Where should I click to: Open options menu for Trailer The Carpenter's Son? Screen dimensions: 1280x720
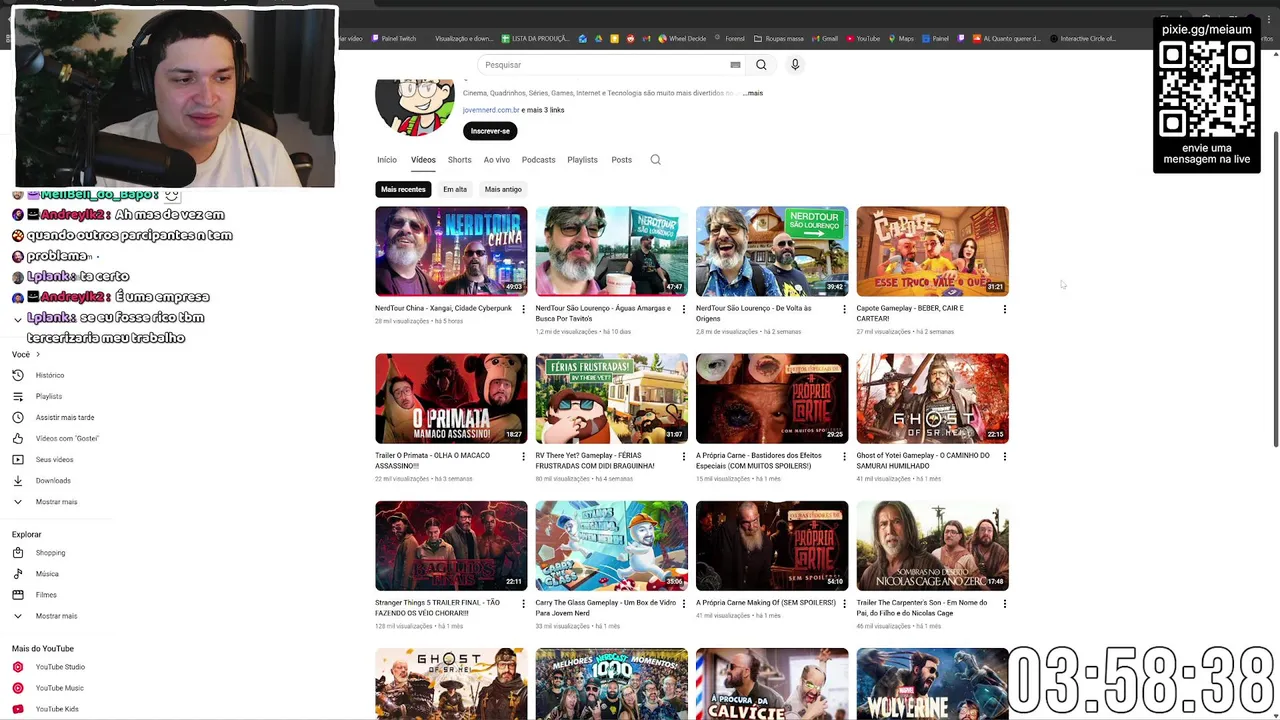coord(1005,604)
